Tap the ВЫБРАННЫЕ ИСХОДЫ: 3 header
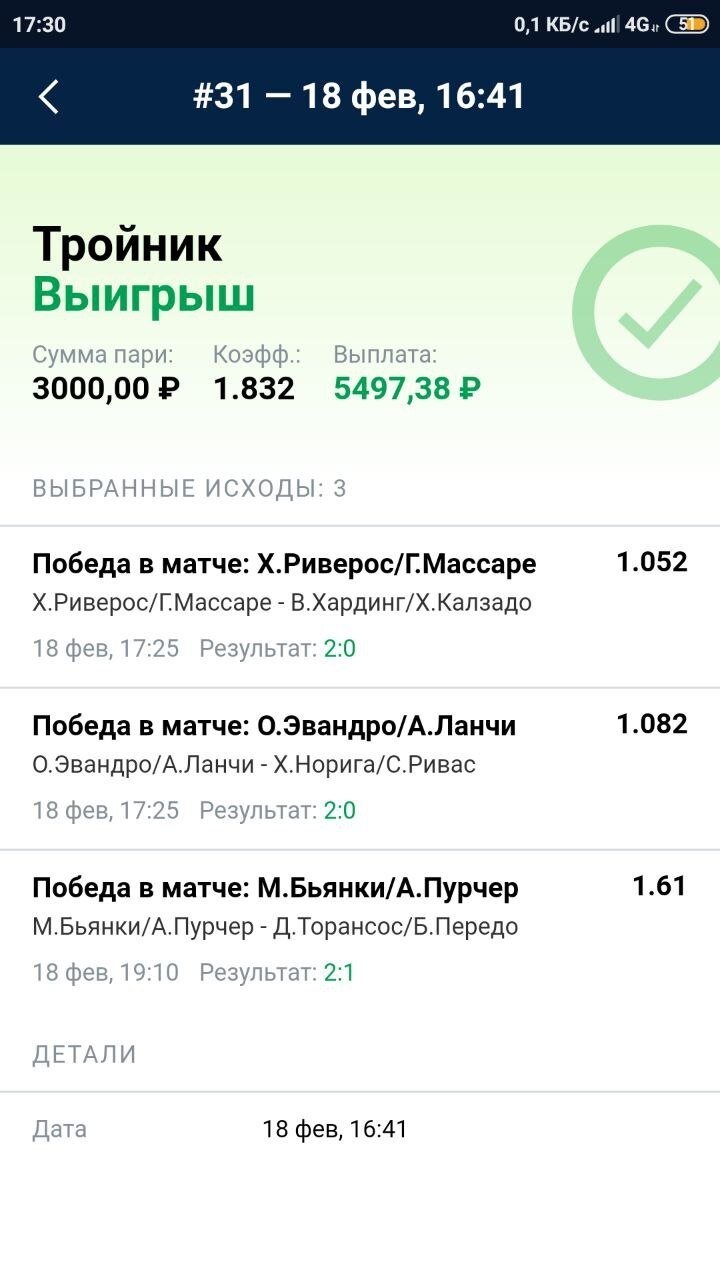The width and height of the screenshot is (720, 1280). tap(190, 489)
